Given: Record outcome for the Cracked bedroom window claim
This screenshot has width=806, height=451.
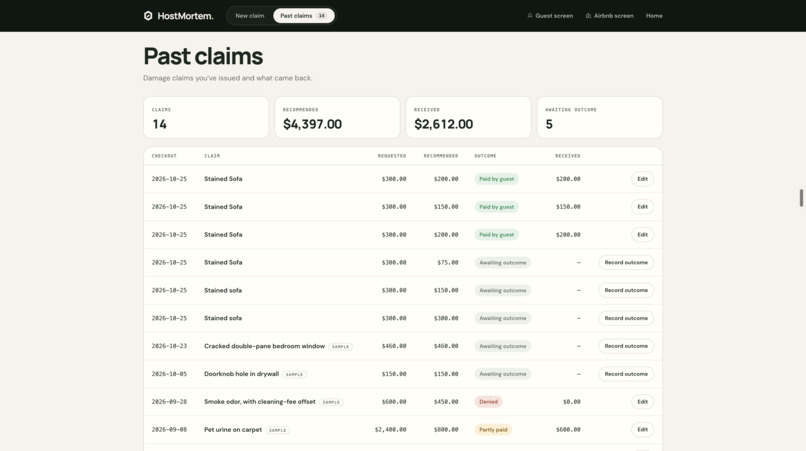Looking at the screenshot, I should click(626, 346).
